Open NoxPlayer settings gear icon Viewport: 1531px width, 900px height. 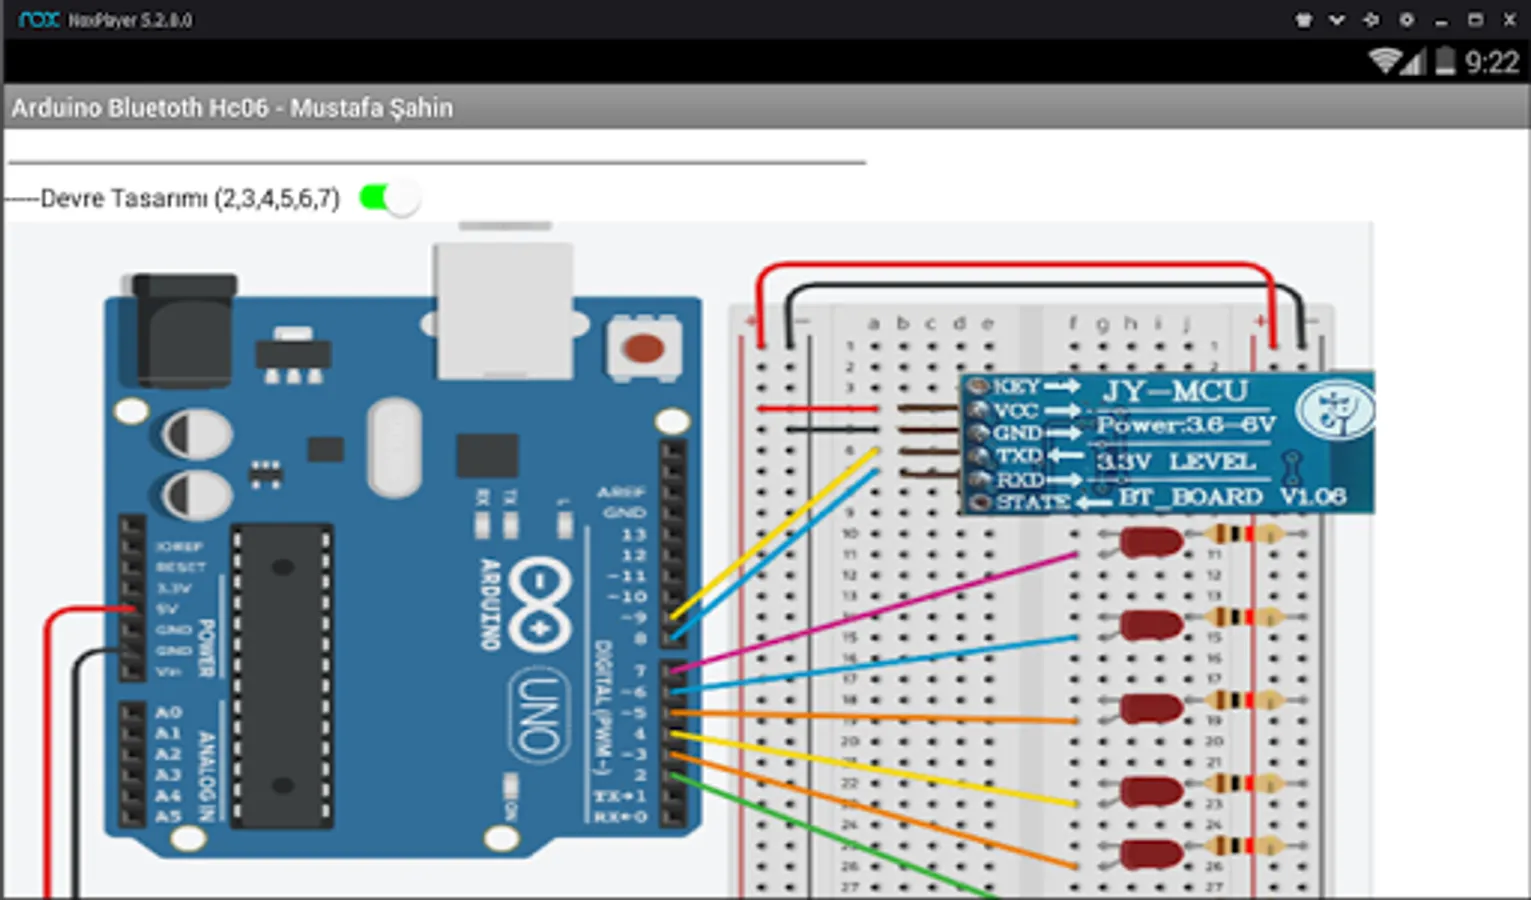(1407, 20)
